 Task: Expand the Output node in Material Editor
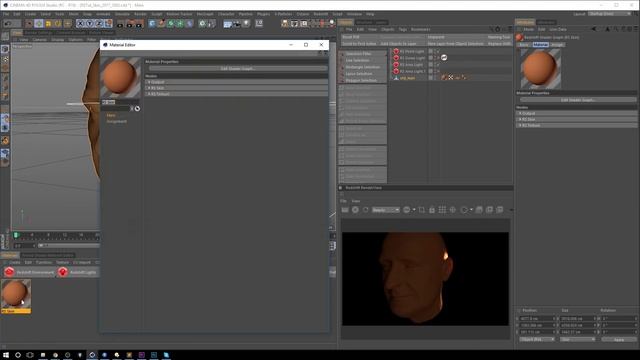(x=237, y=82)
